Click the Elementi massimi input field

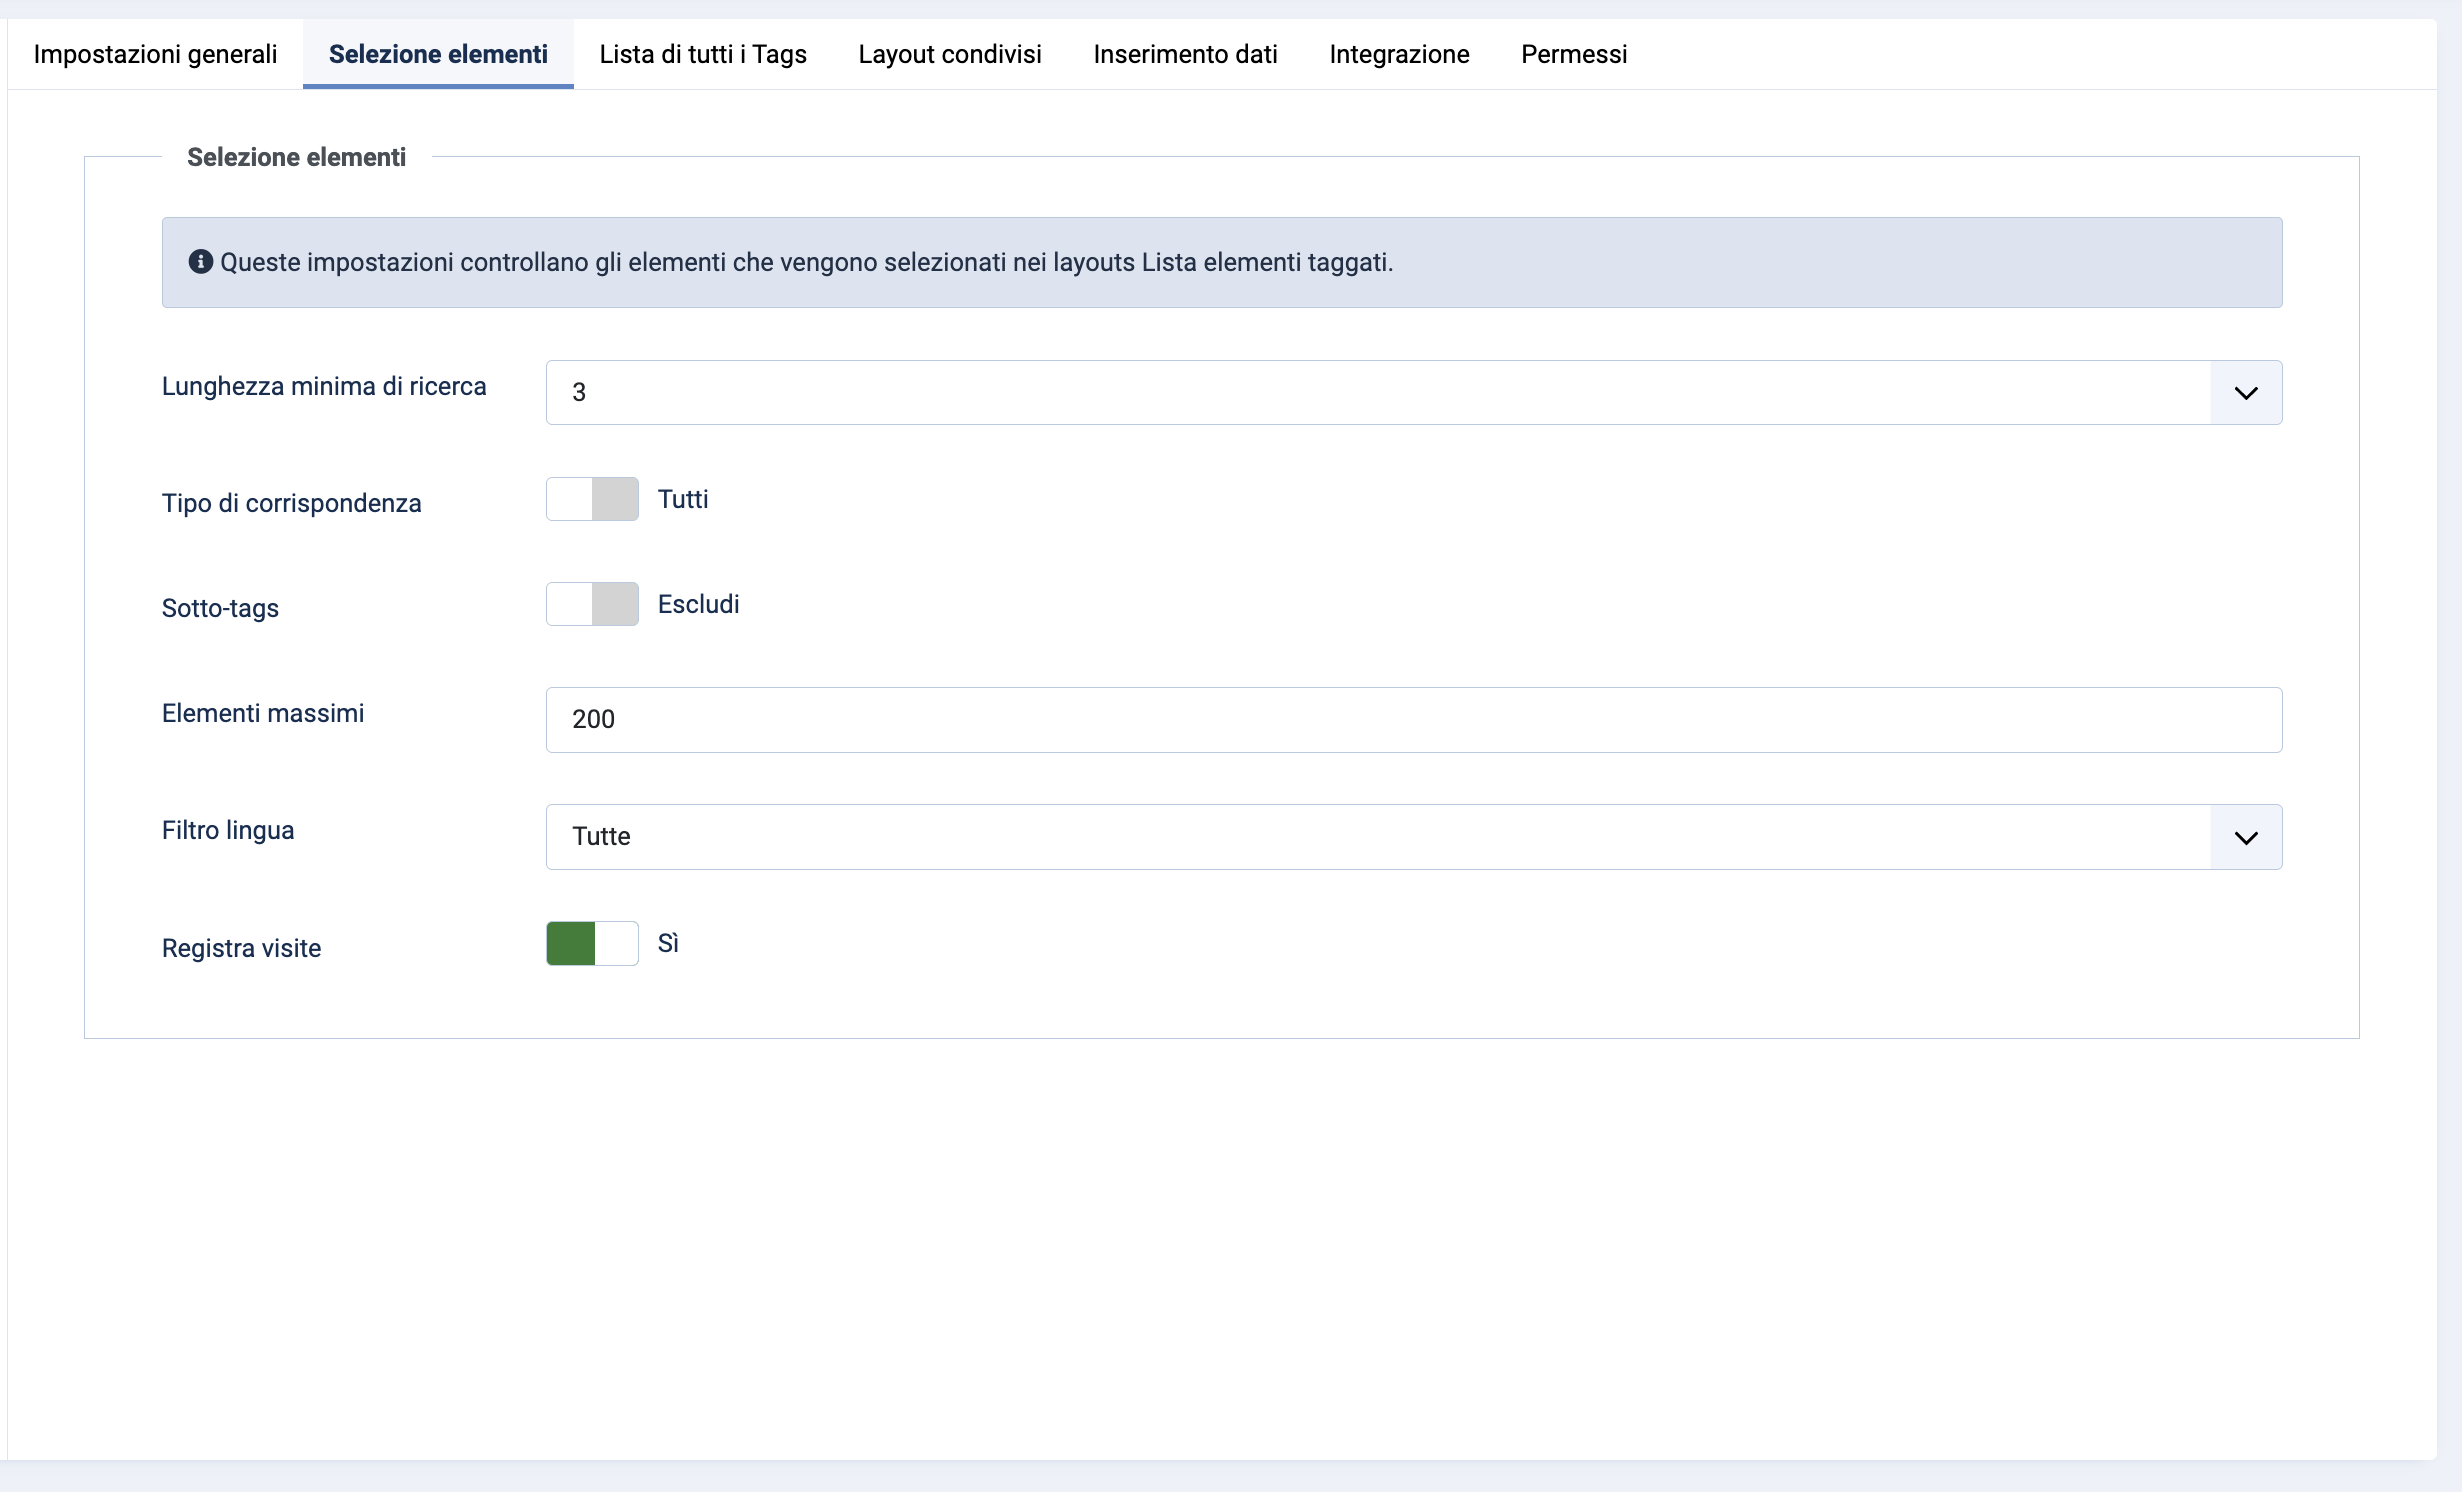(x=1414, y=720)
